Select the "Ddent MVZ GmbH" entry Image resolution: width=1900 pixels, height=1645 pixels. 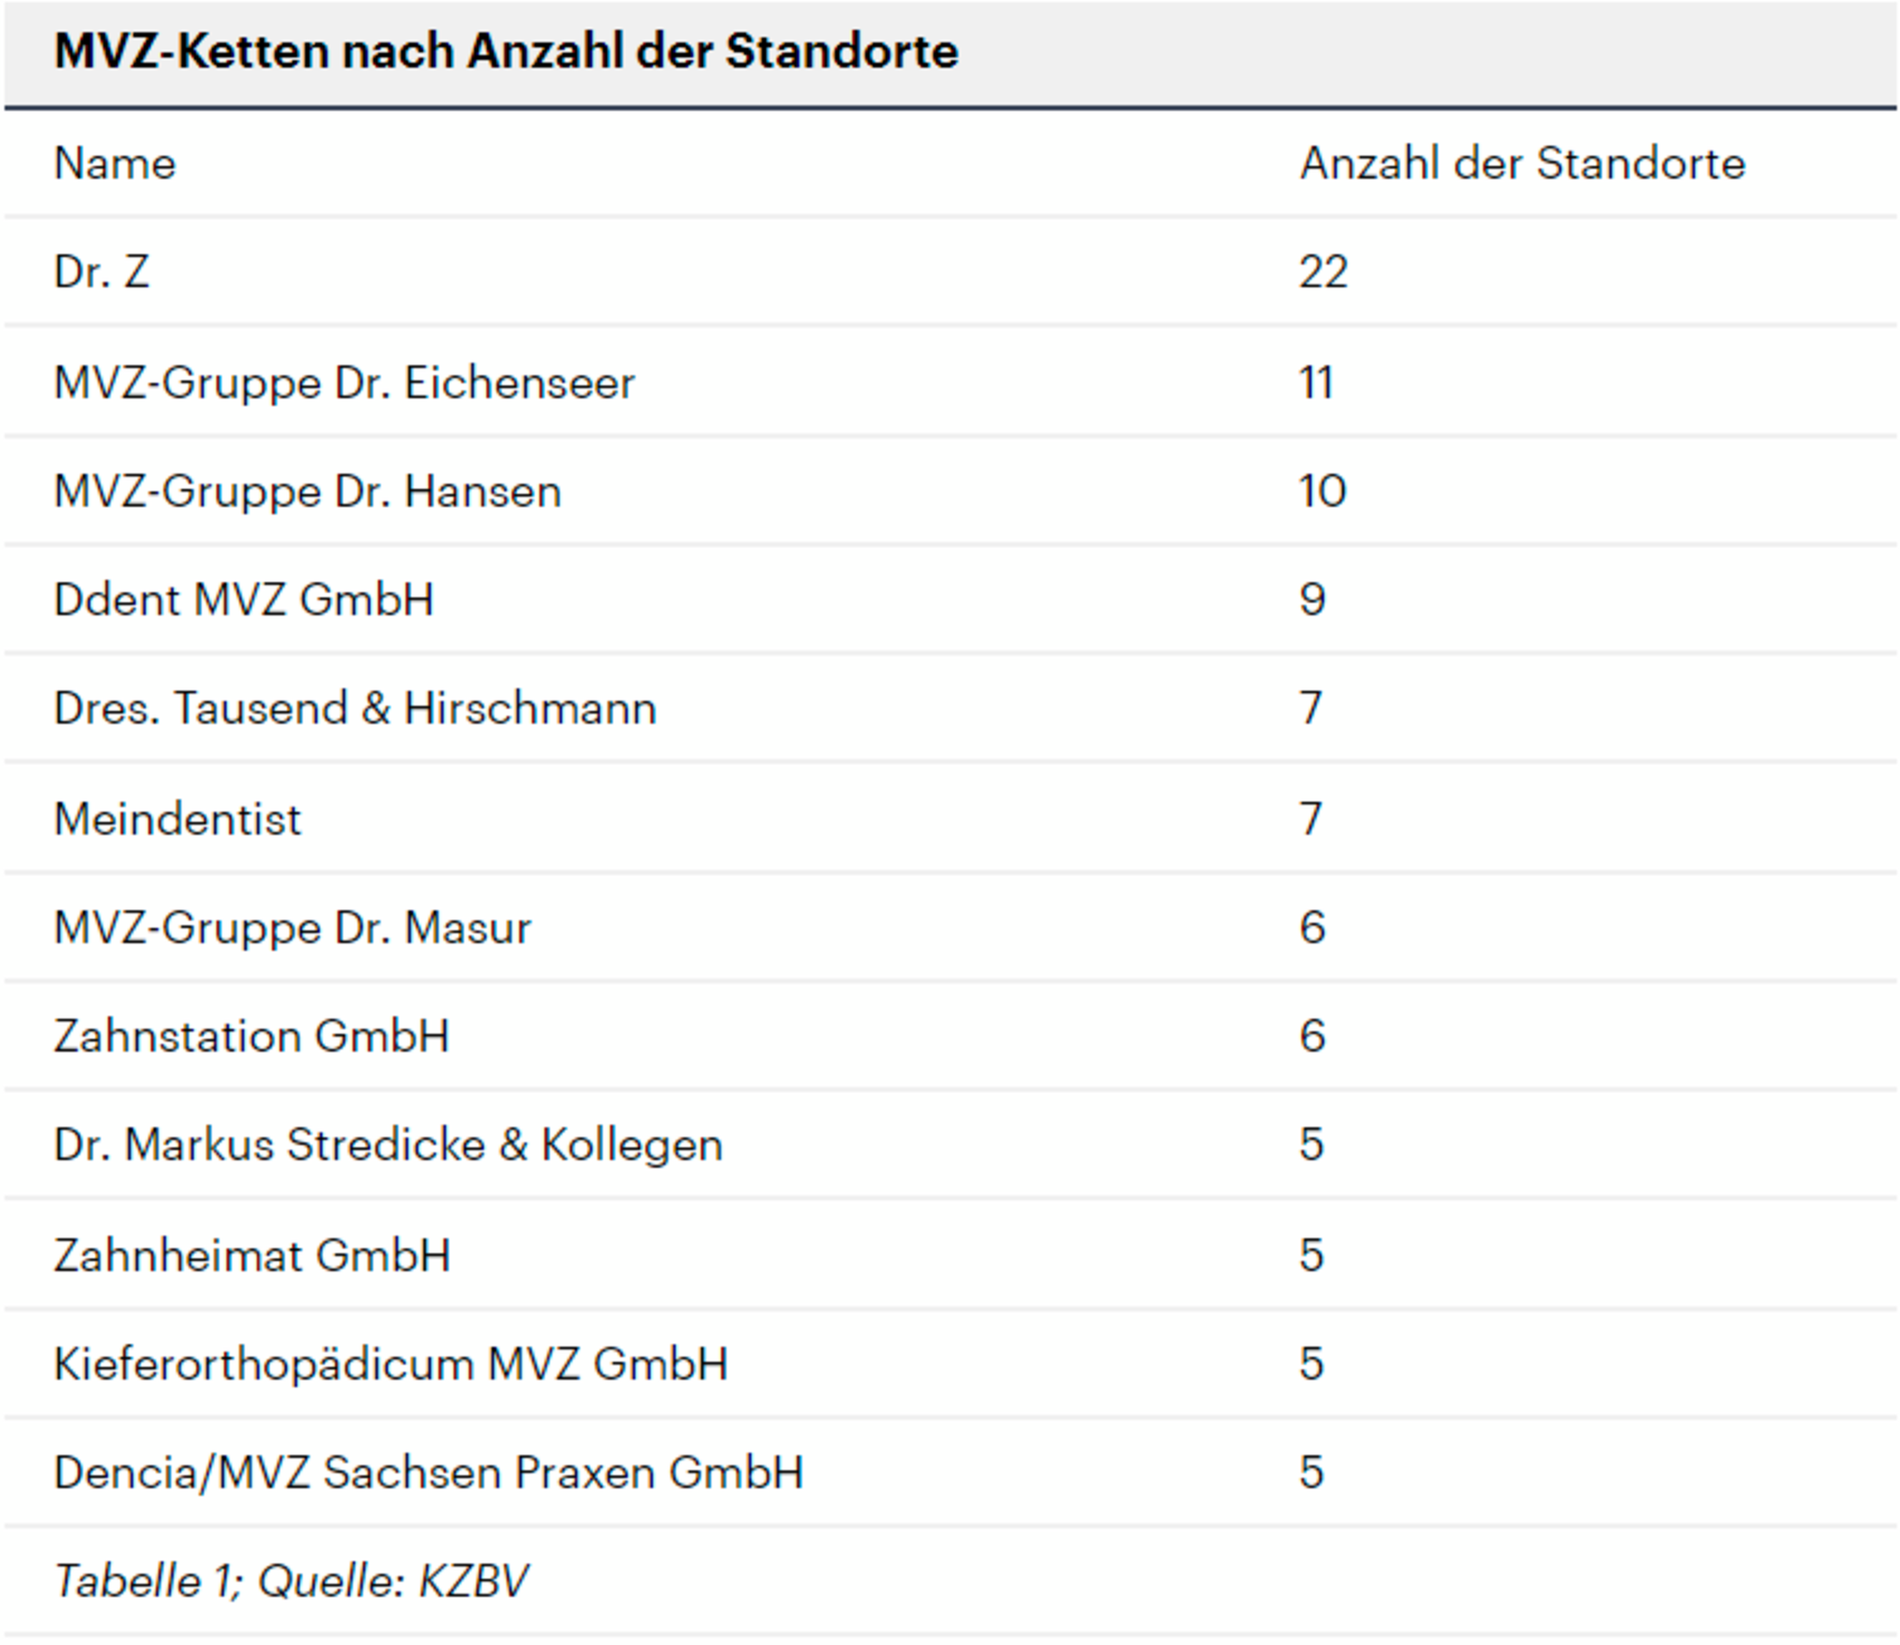(x=244, y=600)
